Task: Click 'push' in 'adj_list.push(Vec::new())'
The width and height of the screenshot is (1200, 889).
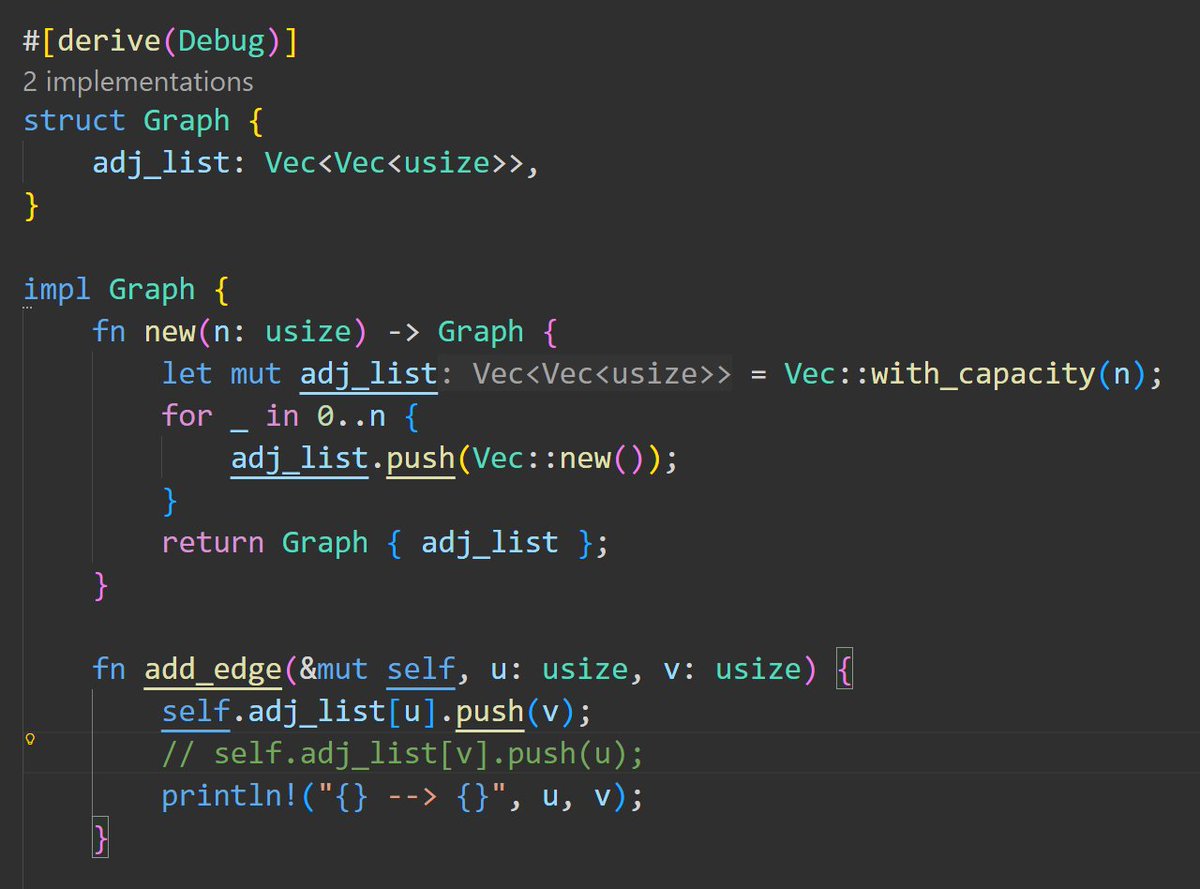Action: [421, 459]
